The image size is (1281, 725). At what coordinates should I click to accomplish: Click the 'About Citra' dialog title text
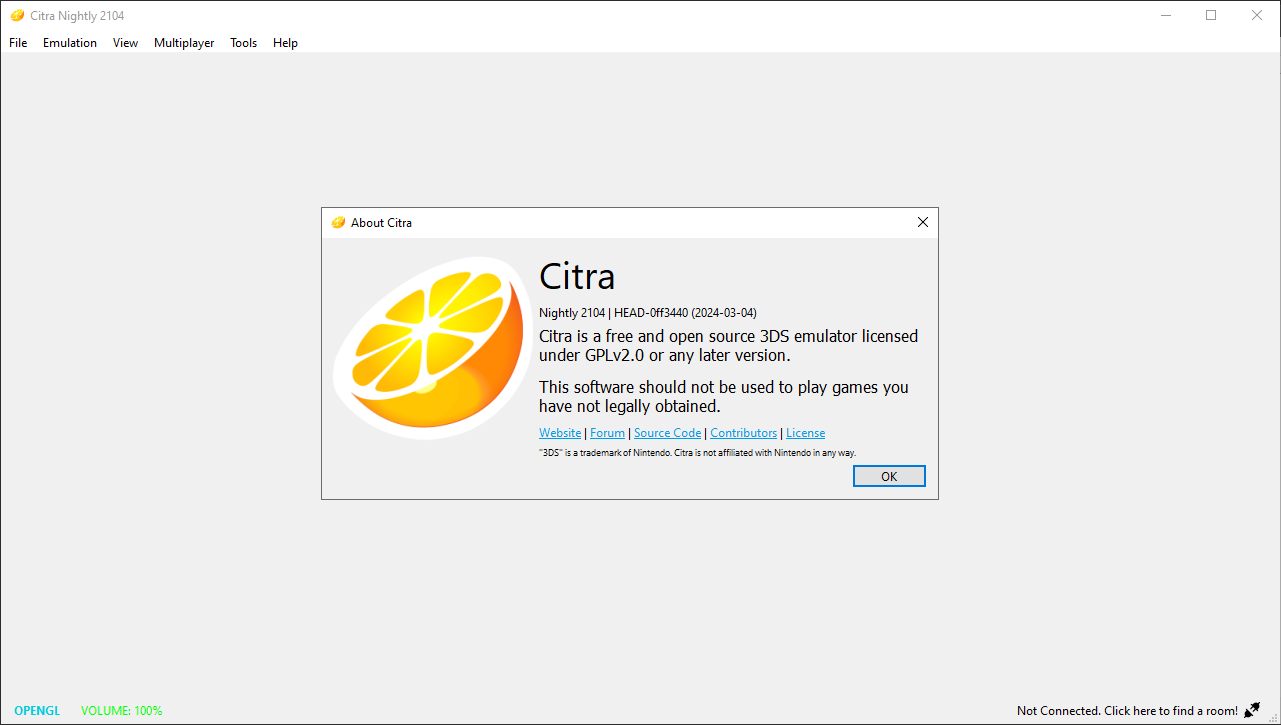[381, 223]
